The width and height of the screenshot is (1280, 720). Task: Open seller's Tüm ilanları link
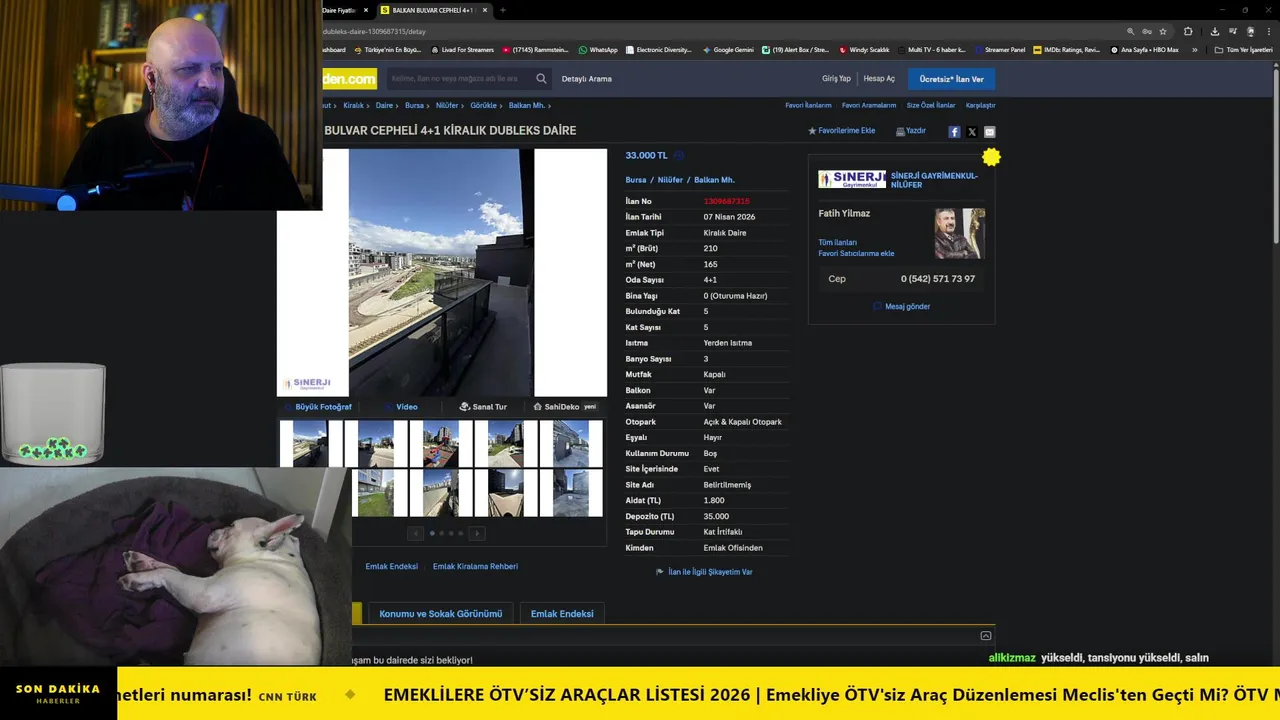click(x=837, y=242)
